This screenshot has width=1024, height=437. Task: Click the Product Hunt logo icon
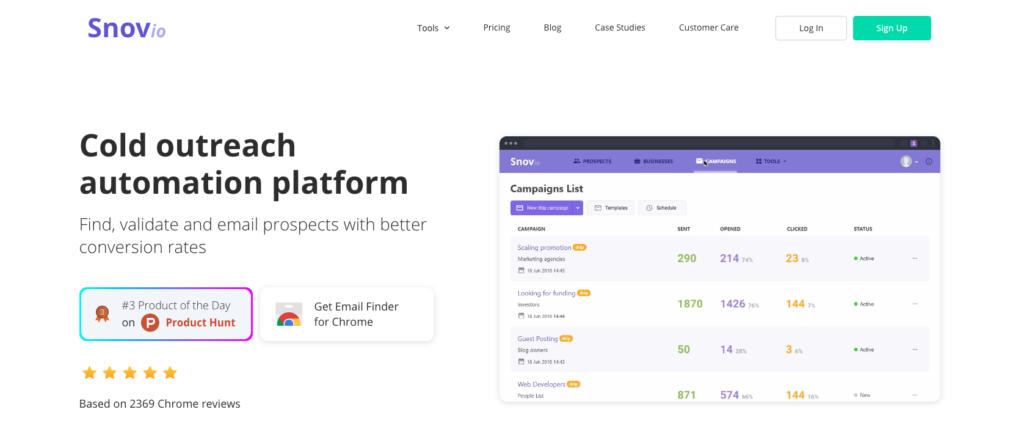(x=150, y=322)
